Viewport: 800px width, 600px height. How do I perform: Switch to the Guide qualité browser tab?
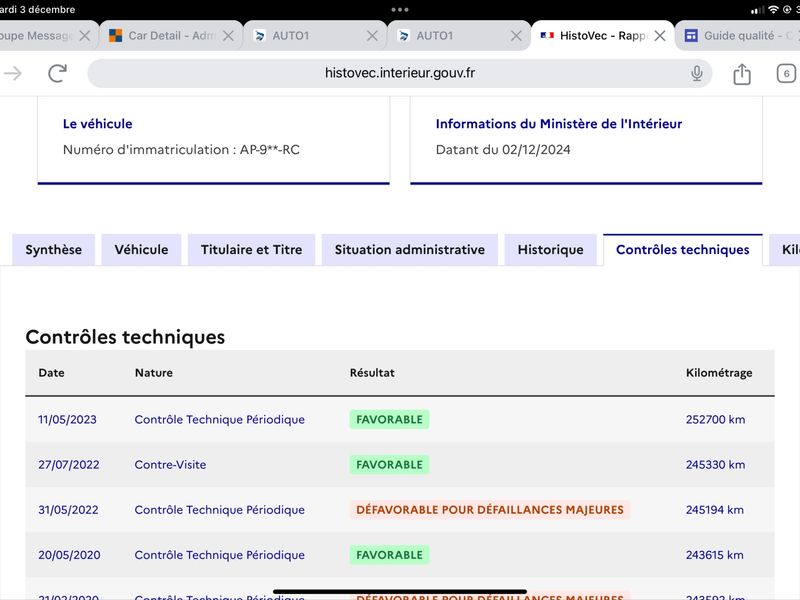click(x=740, y=36)
